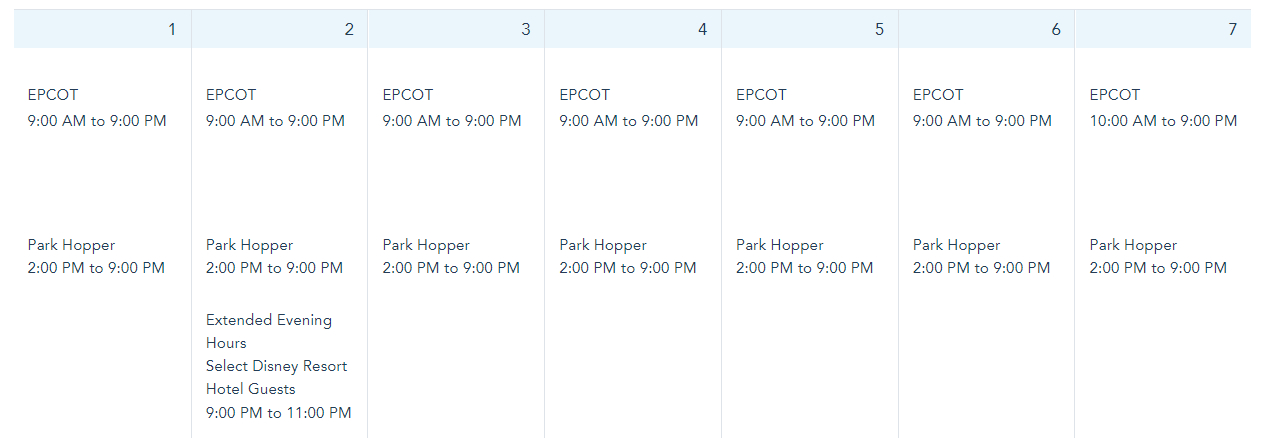This screenshot has height=438, width=1261.
Task: Click the 10:00 AM to 9:00 PM hours
Action: click(1163, 121)
